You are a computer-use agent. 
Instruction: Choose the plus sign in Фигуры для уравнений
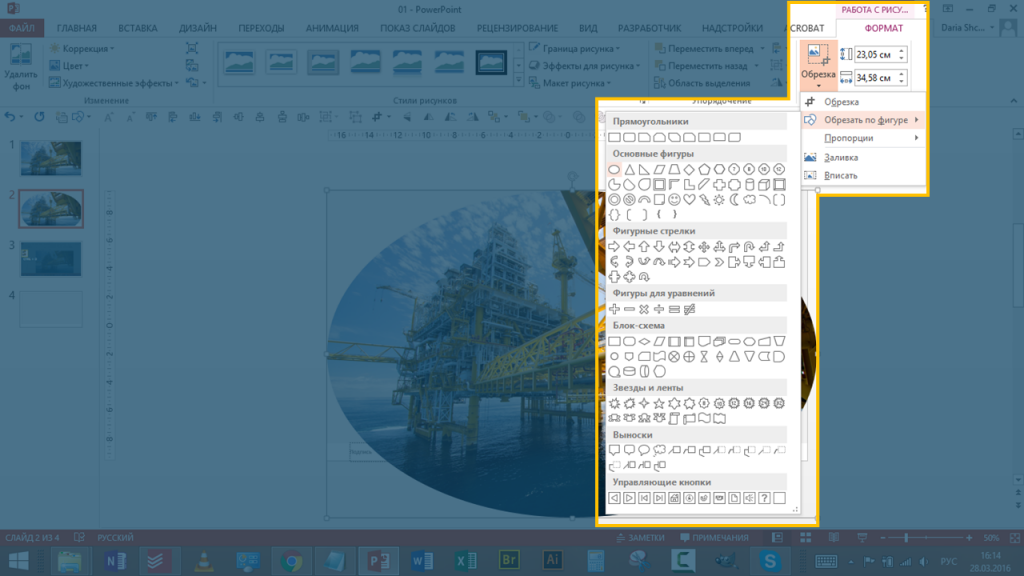pyautogui.click(x=615, y=309)
